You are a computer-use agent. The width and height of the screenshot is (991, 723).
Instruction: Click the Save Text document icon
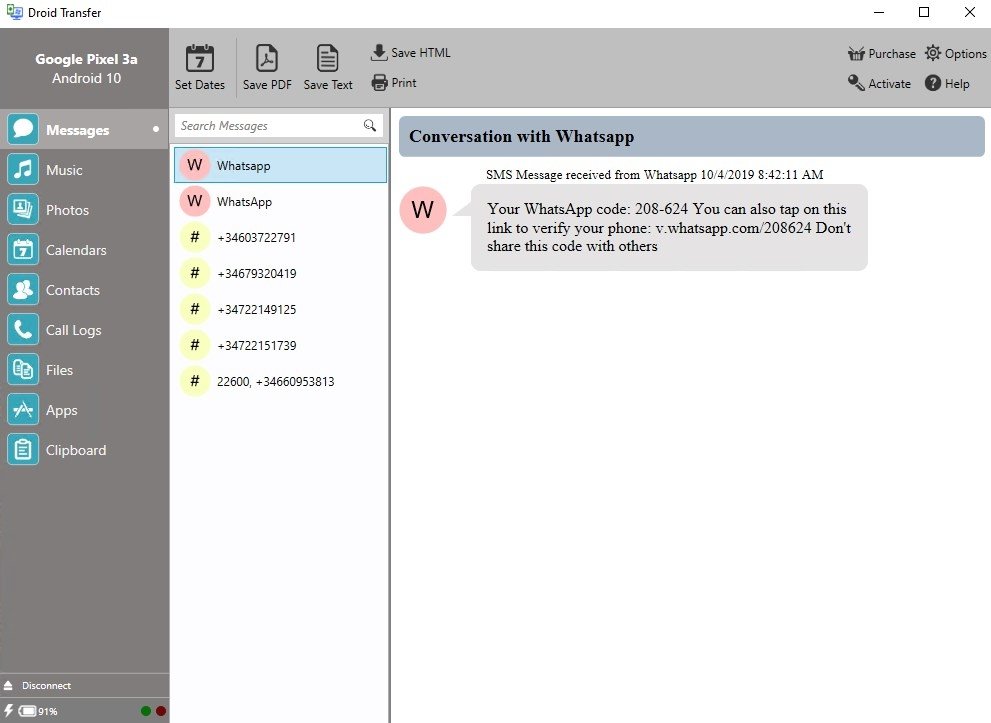tap(327, 58)
